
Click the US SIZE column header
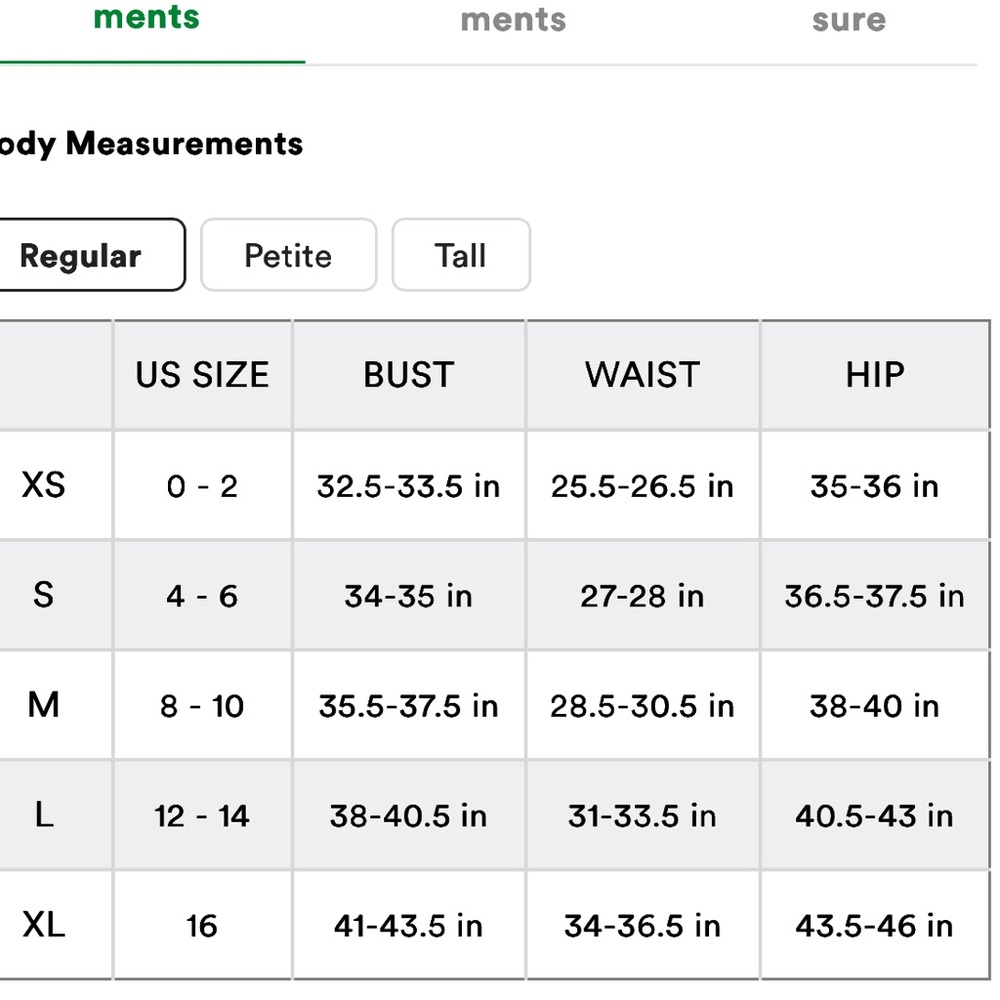[202, 375]
